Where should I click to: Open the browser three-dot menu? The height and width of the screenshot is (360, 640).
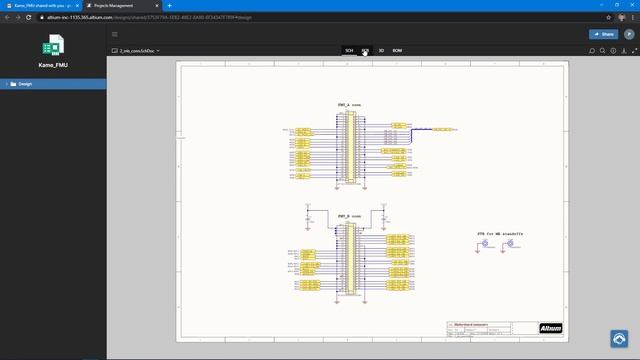point(633,18)
